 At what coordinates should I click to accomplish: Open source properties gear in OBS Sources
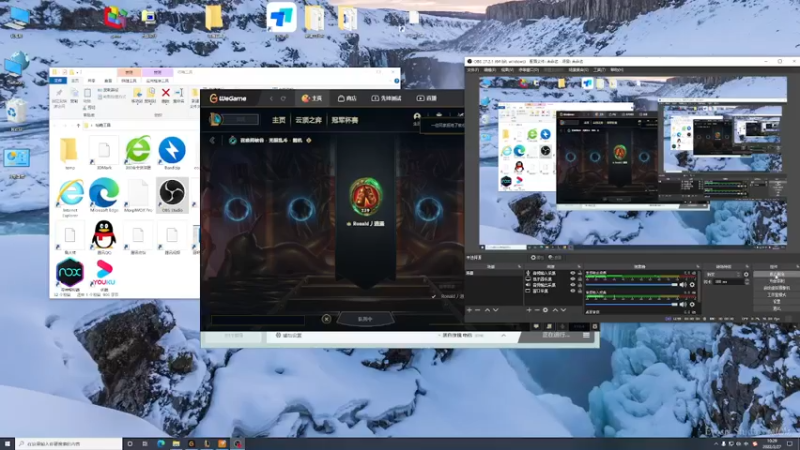coord(545,310)
